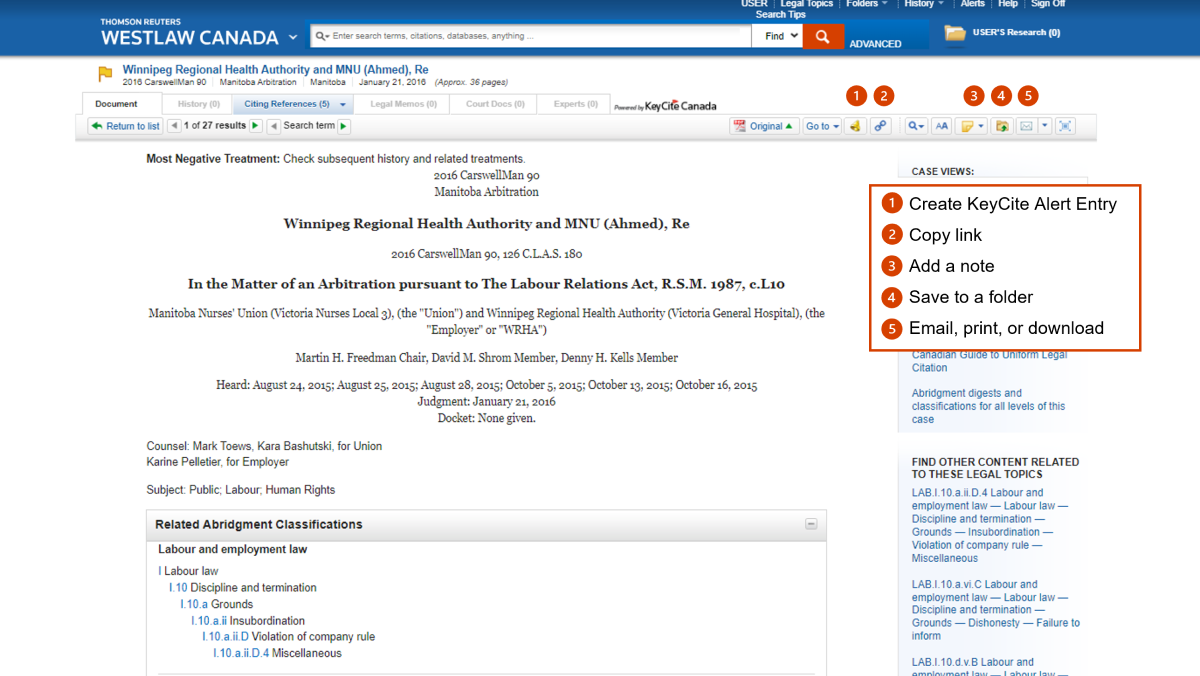Open the History menu in top bar

923,4
